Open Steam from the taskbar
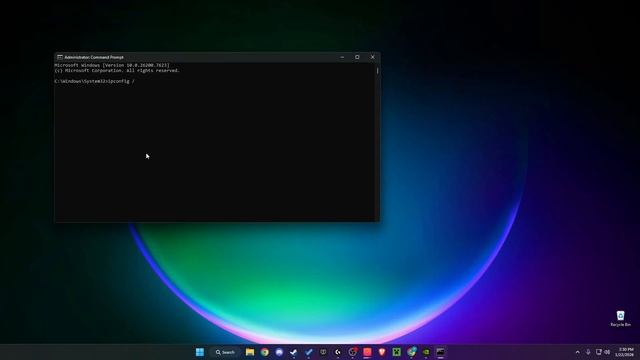640x360 pixels. pyautogui.click(x=294, y=352)
